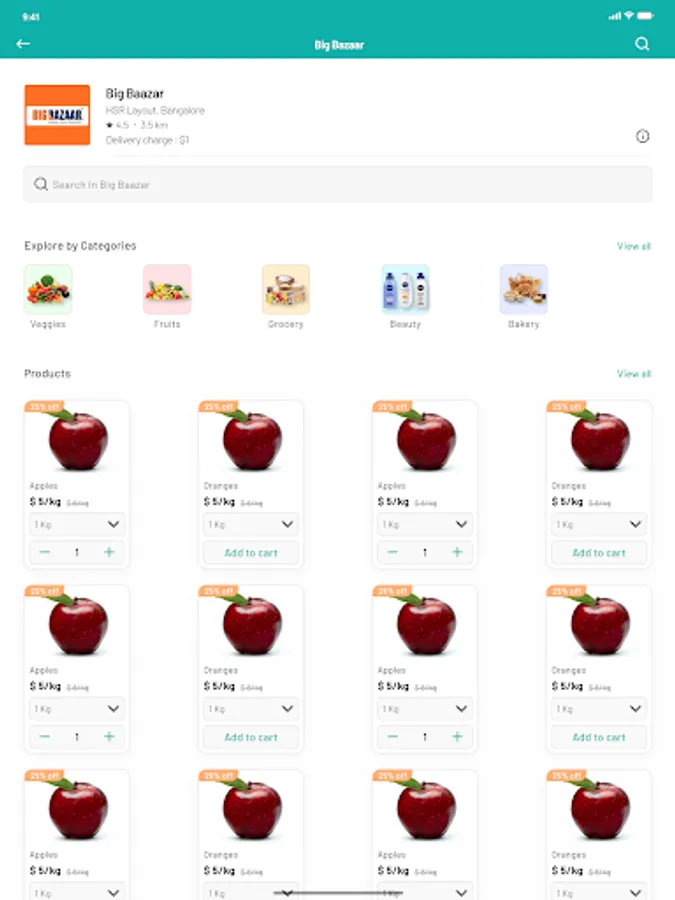
Task: View all categories link
Action: [634, 246]
